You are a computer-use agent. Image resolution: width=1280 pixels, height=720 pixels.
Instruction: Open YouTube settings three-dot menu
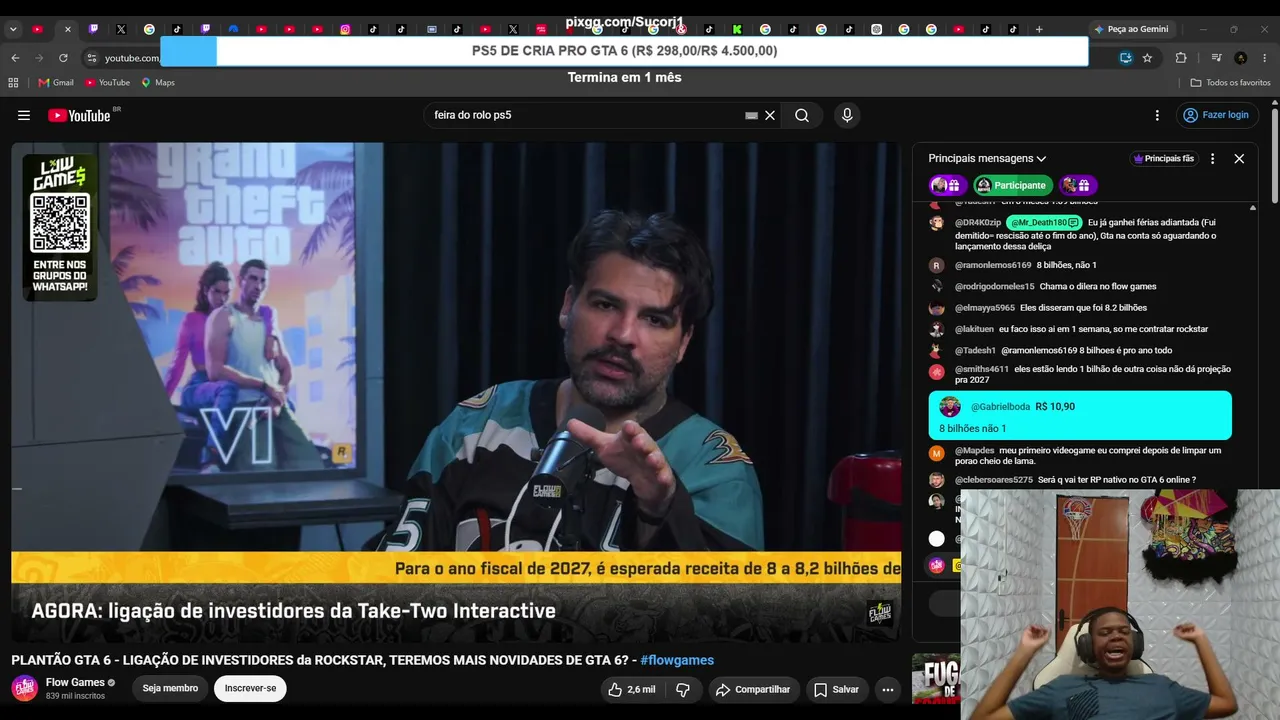click(1157, 115)
